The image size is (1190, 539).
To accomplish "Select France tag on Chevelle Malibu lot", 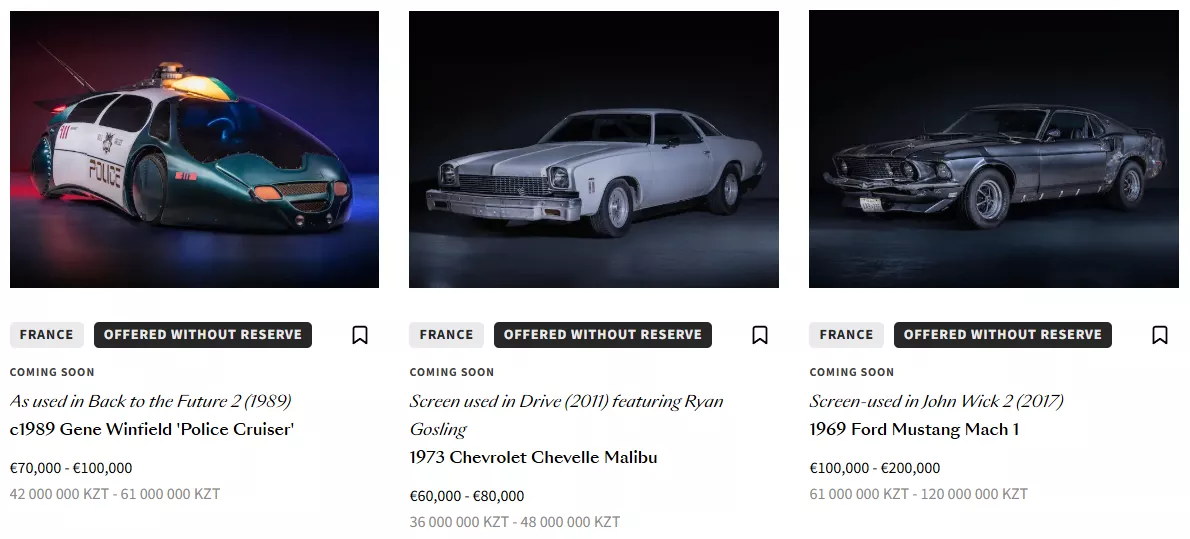I will pos(446,335).
